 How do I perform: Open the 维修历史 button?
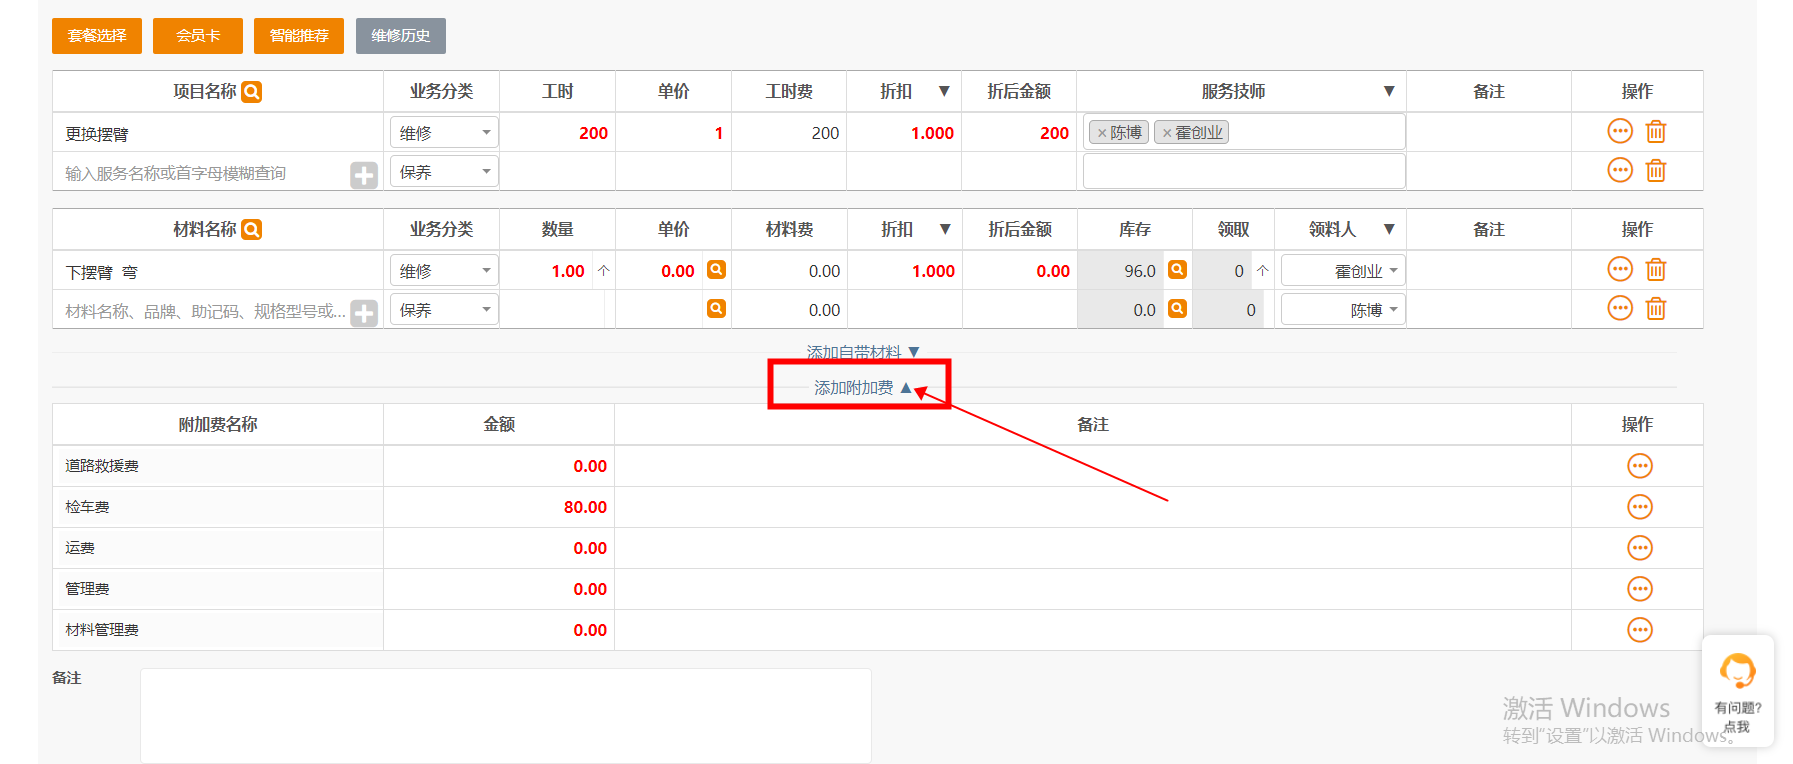[x=401, y=36]
